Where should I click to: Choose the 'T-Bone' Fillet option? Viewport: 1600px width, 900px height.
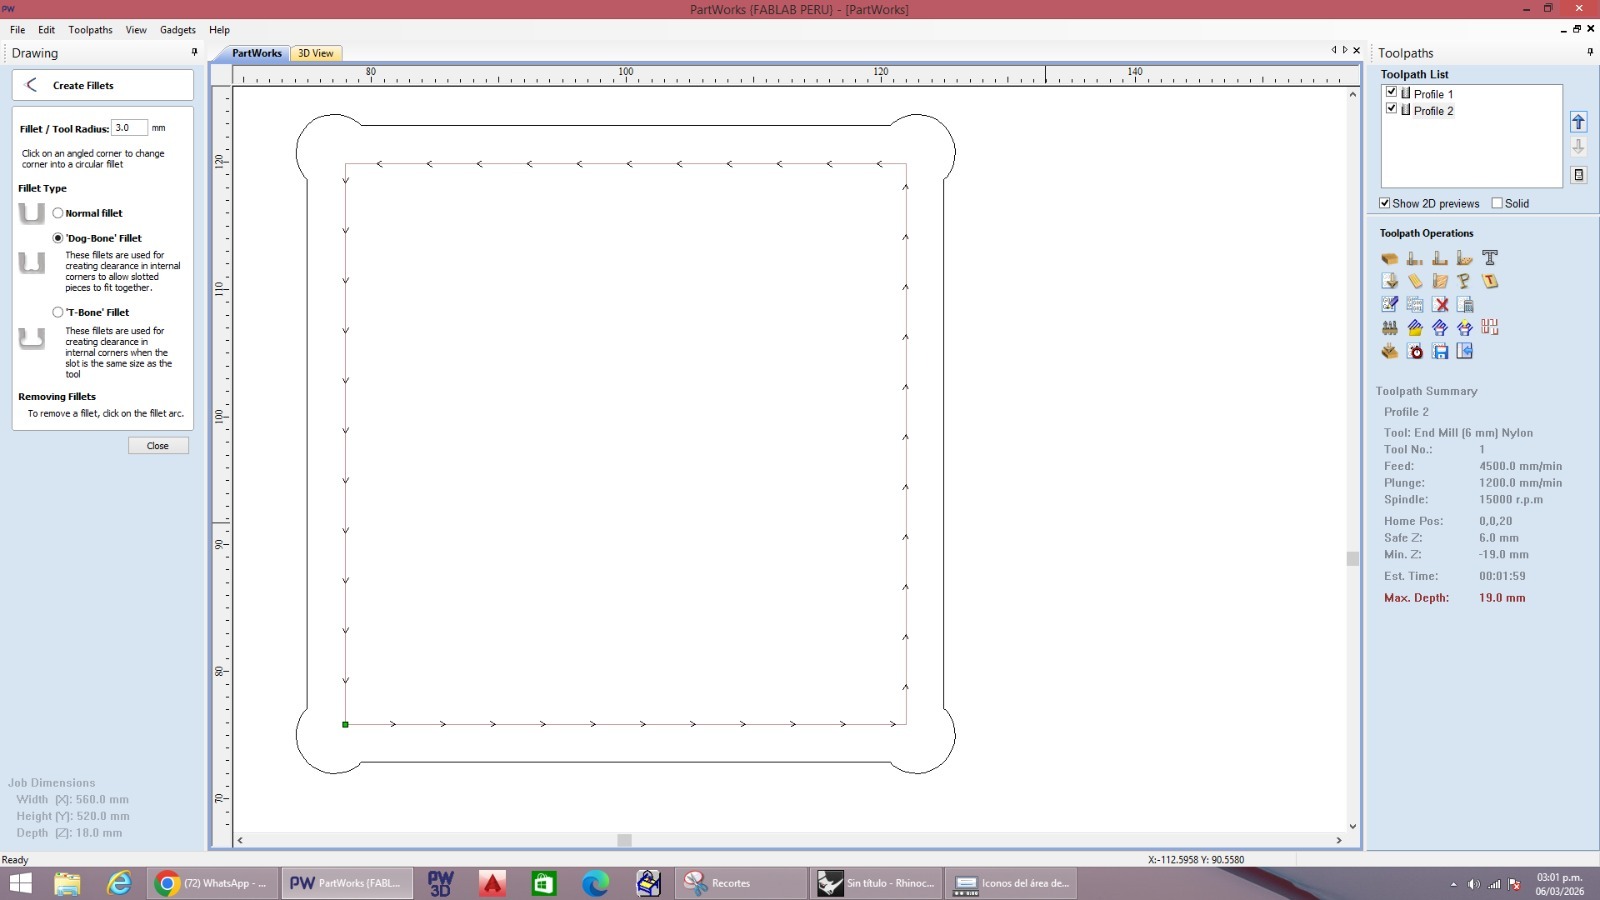58,312
